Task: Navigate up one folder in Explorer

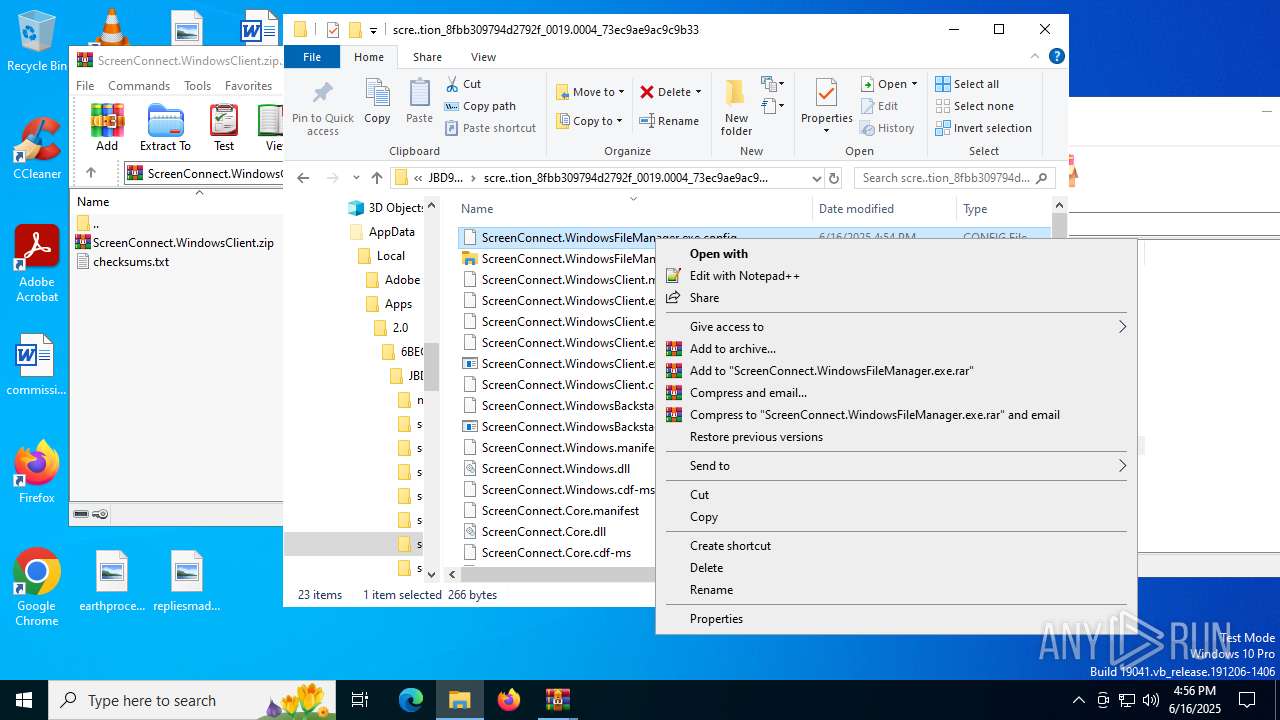Action: click(376, 178)
